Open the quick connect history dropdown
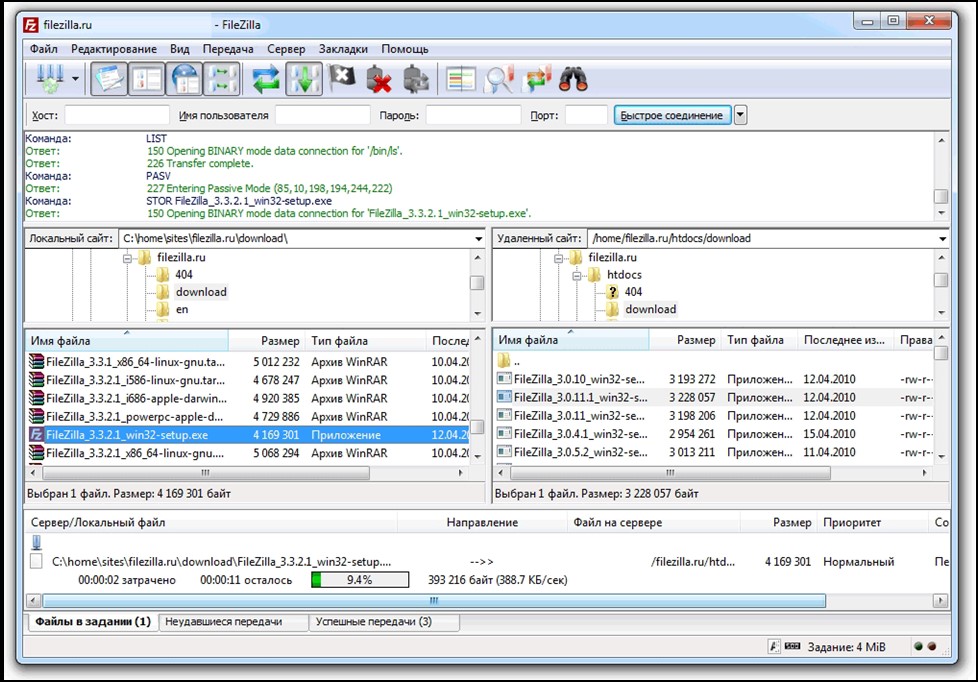The height and width of the screenshot is (682, 978). click(740, 115)
